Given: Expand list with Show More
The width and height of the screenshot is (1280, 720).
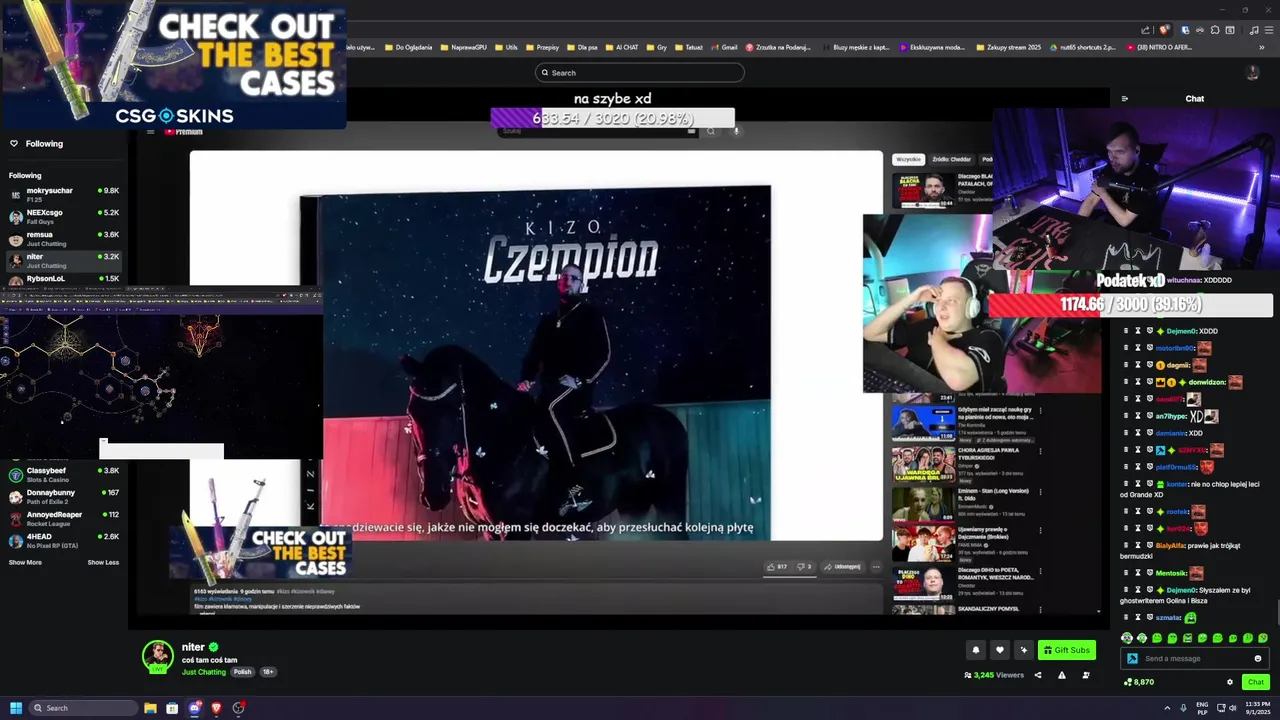Looking at the screenshot, I should pyautogui.click(x=25, y=562).
